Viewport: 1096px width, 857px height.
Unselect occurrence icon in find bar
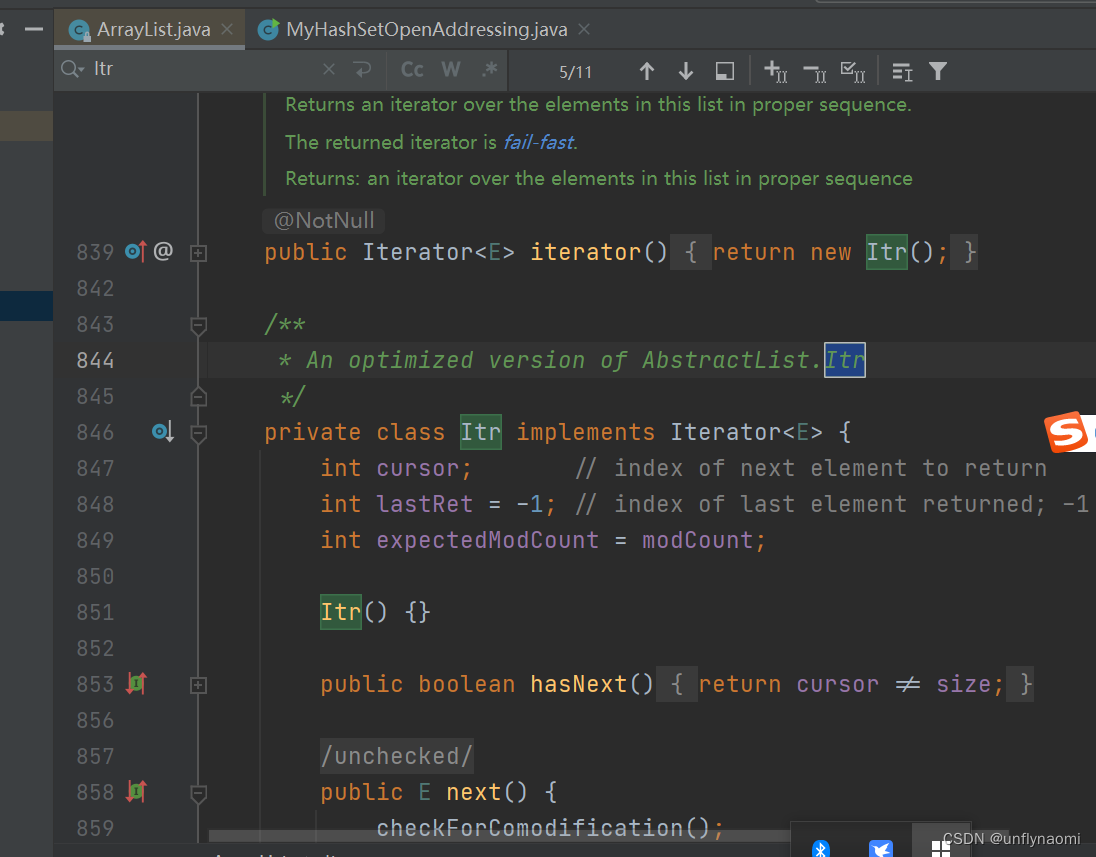[x=814, y=71]
